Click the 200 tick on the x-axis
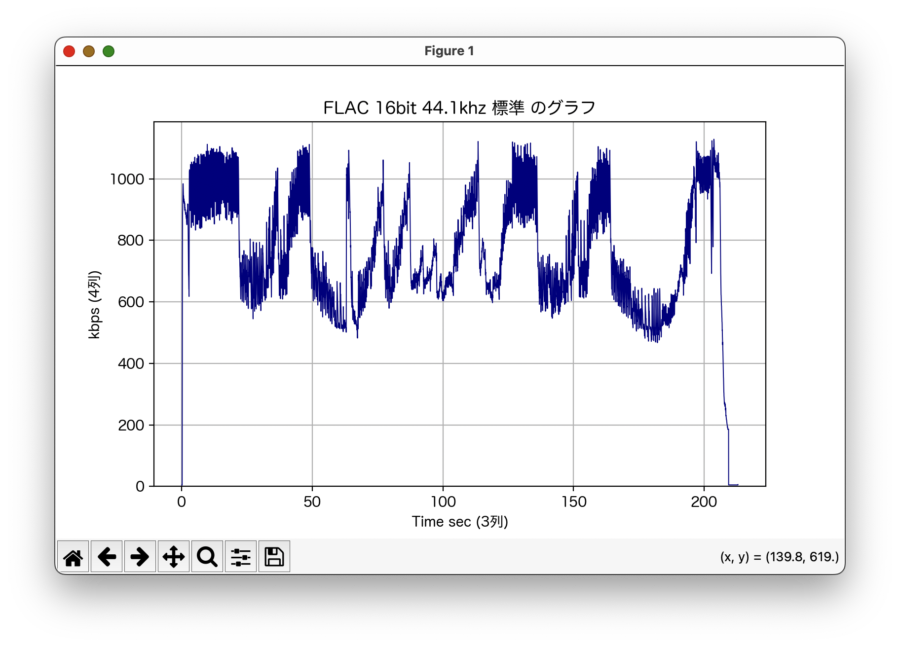 704,502
